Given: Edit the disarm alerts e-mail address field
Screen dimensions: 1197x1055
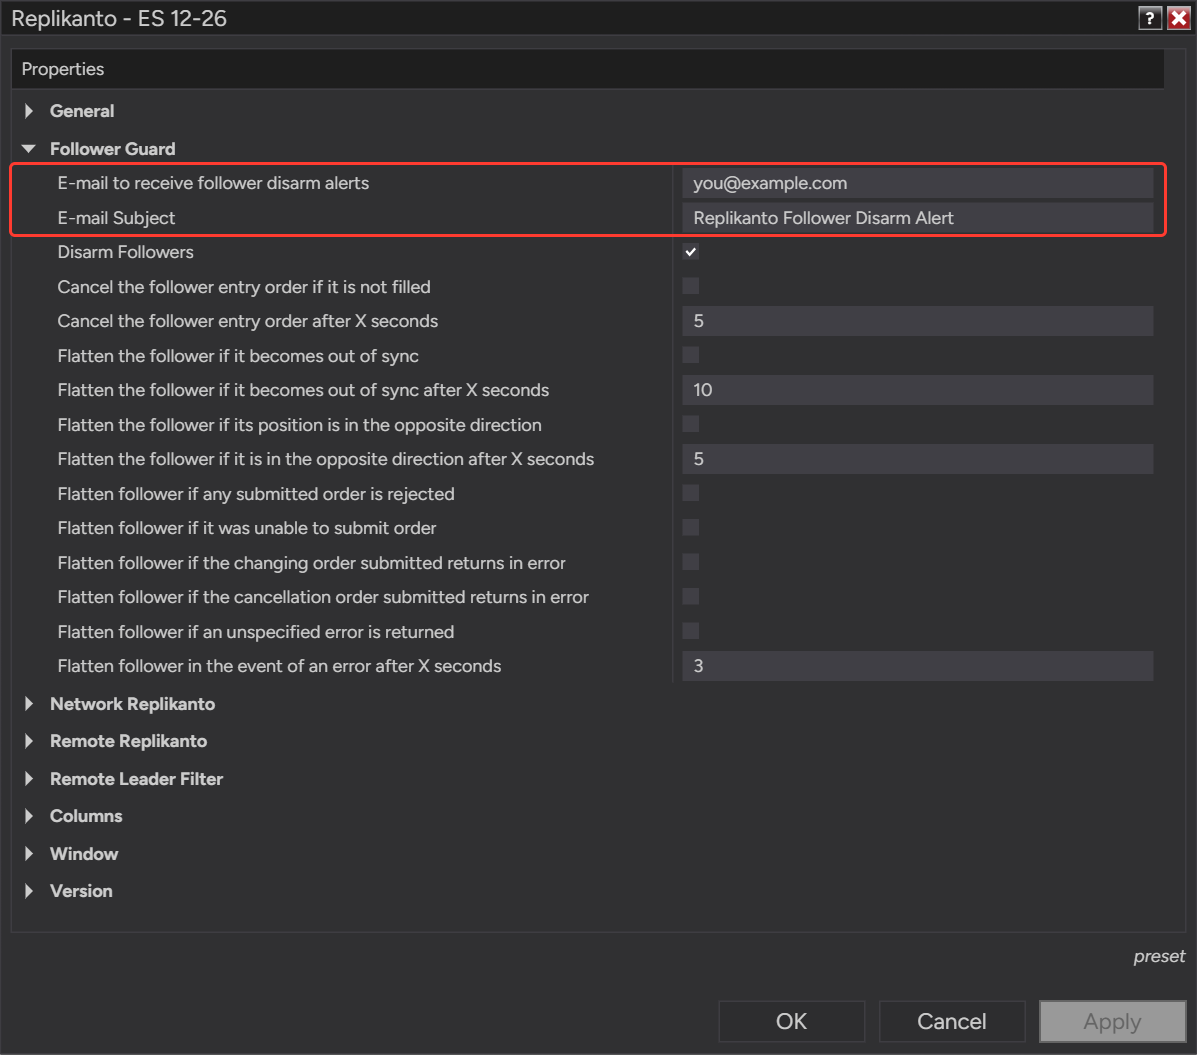Looking at the screenshot, I should 918,183.
